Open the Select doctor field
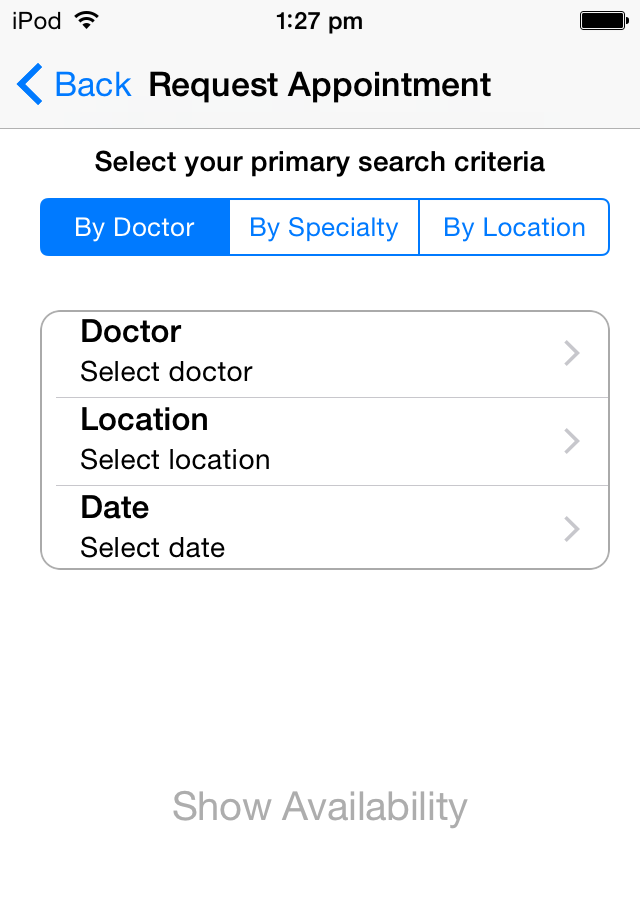 166,372
